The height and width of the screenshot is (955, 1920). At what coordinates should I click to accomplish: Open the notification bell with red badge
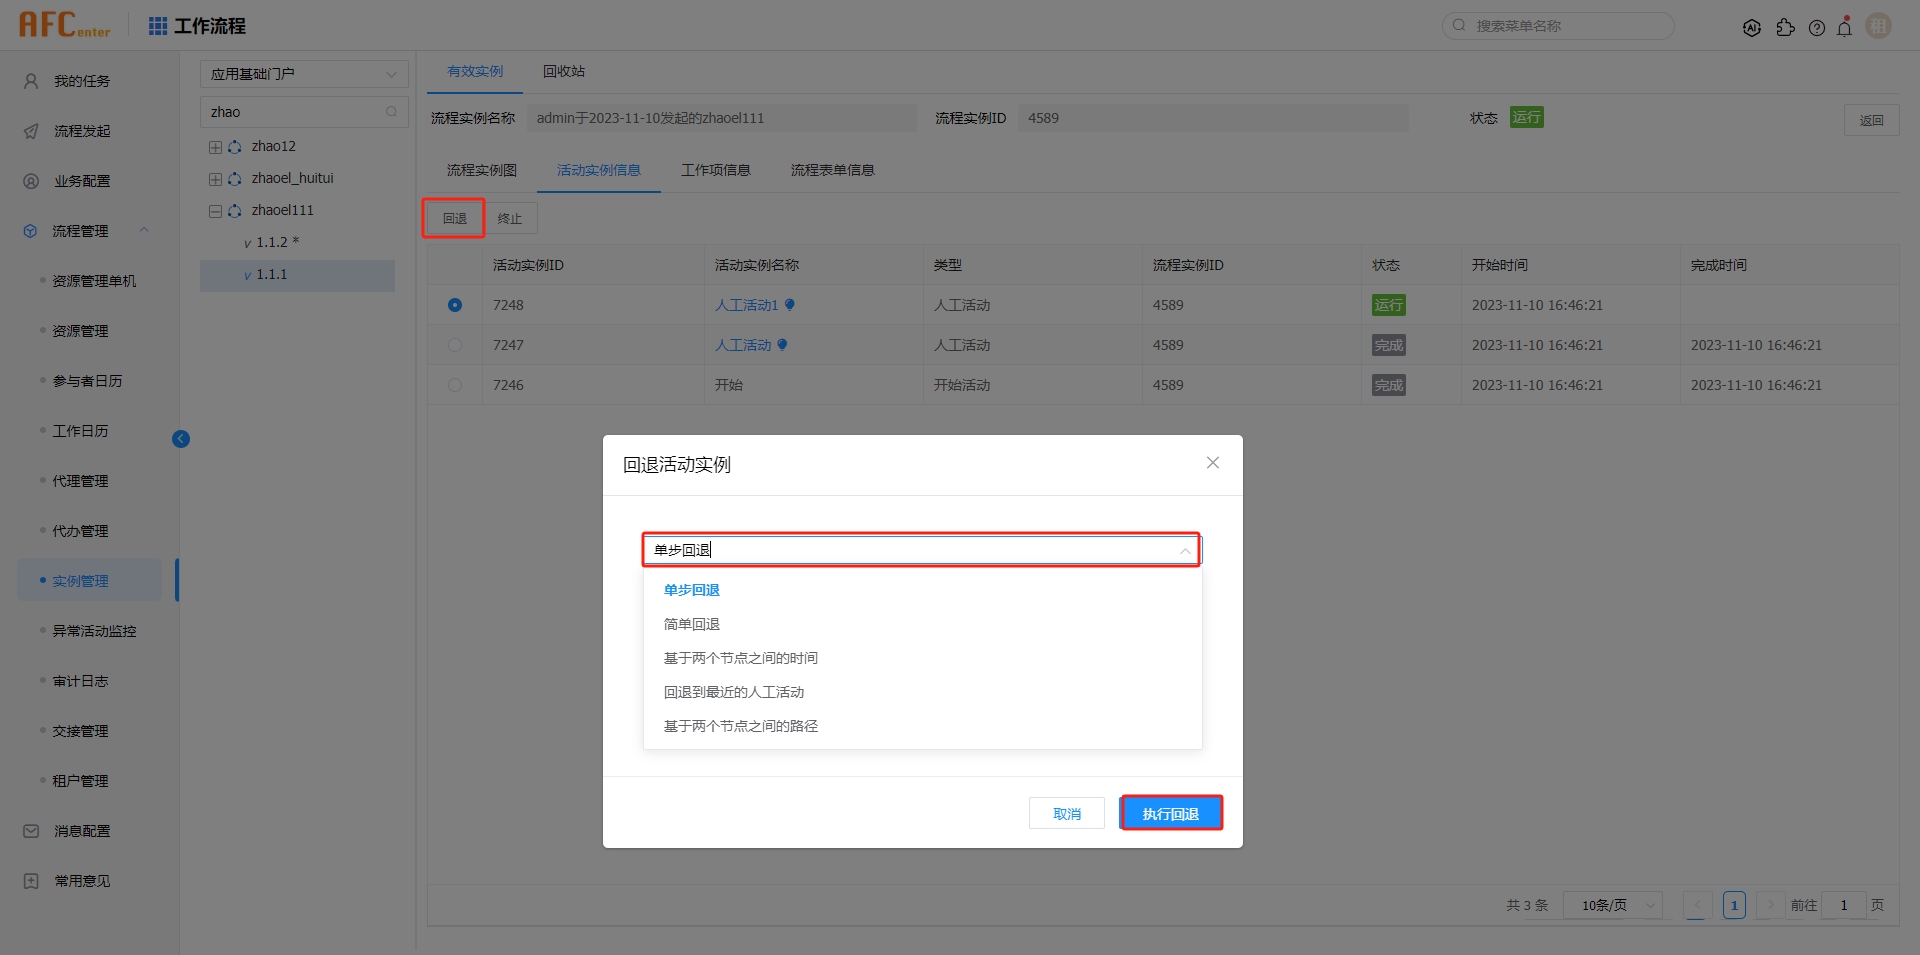pos(1845,27)
